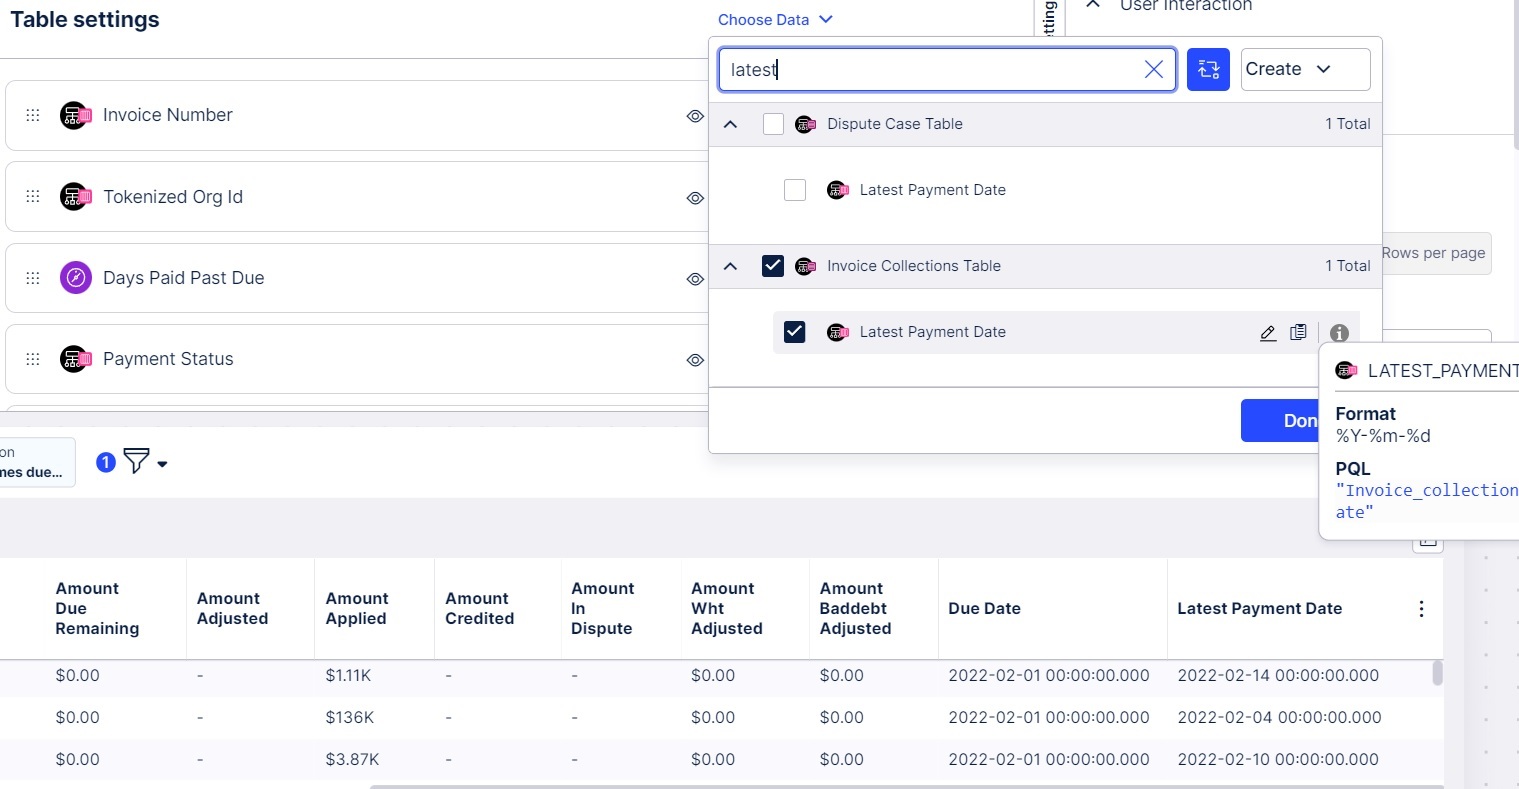Click the Tokenized Org Id column type icon
Screen dimensions: 1519x789
pyautogui.click(x=76, y=196)
